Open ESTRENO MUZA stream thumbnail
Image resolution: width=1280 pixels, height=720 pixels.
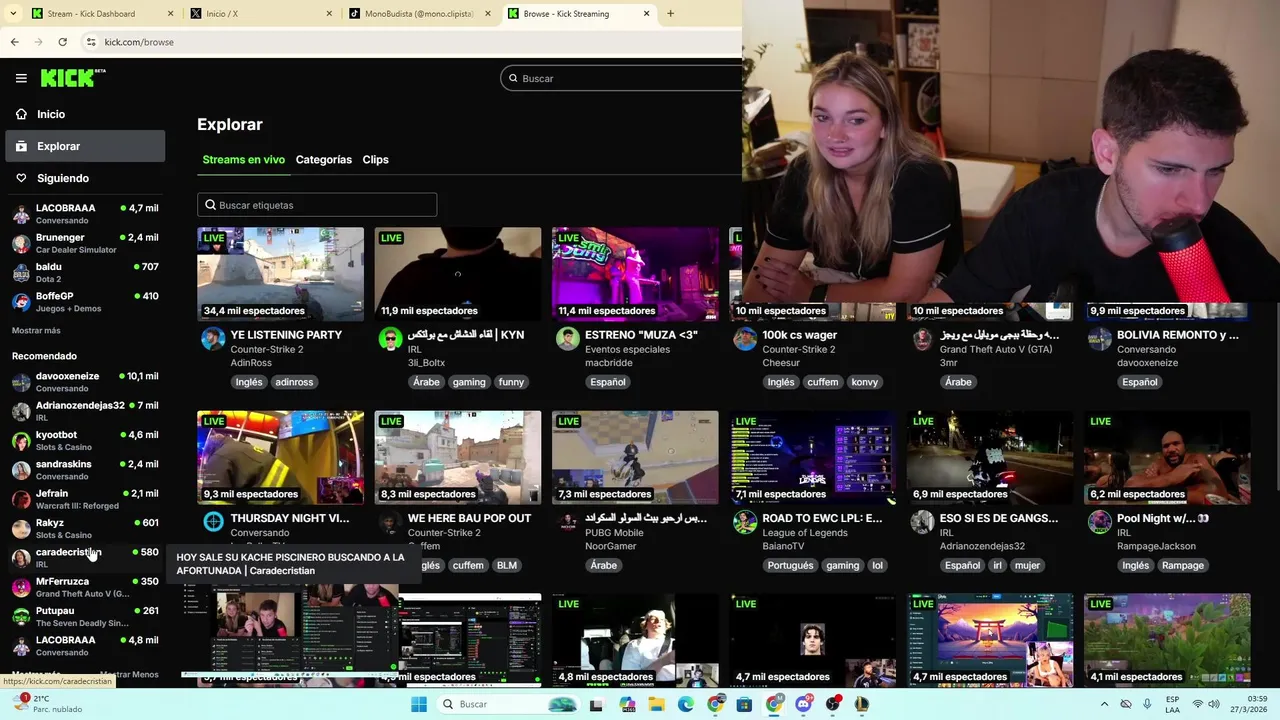click(635, 274)
